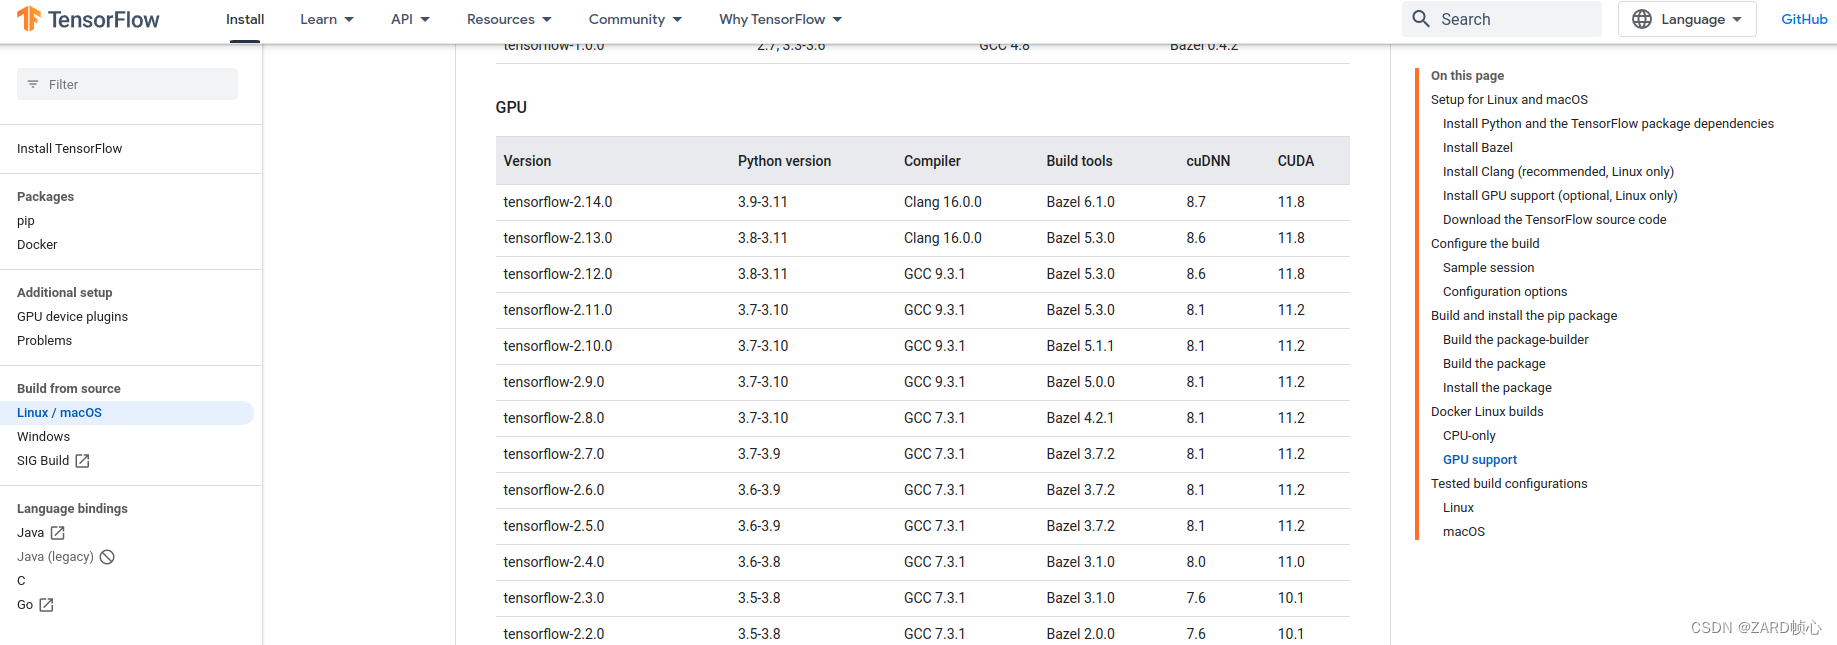The image size is (1837, 645).
Task: Jump to Configuration options section
Action: 1505,292
